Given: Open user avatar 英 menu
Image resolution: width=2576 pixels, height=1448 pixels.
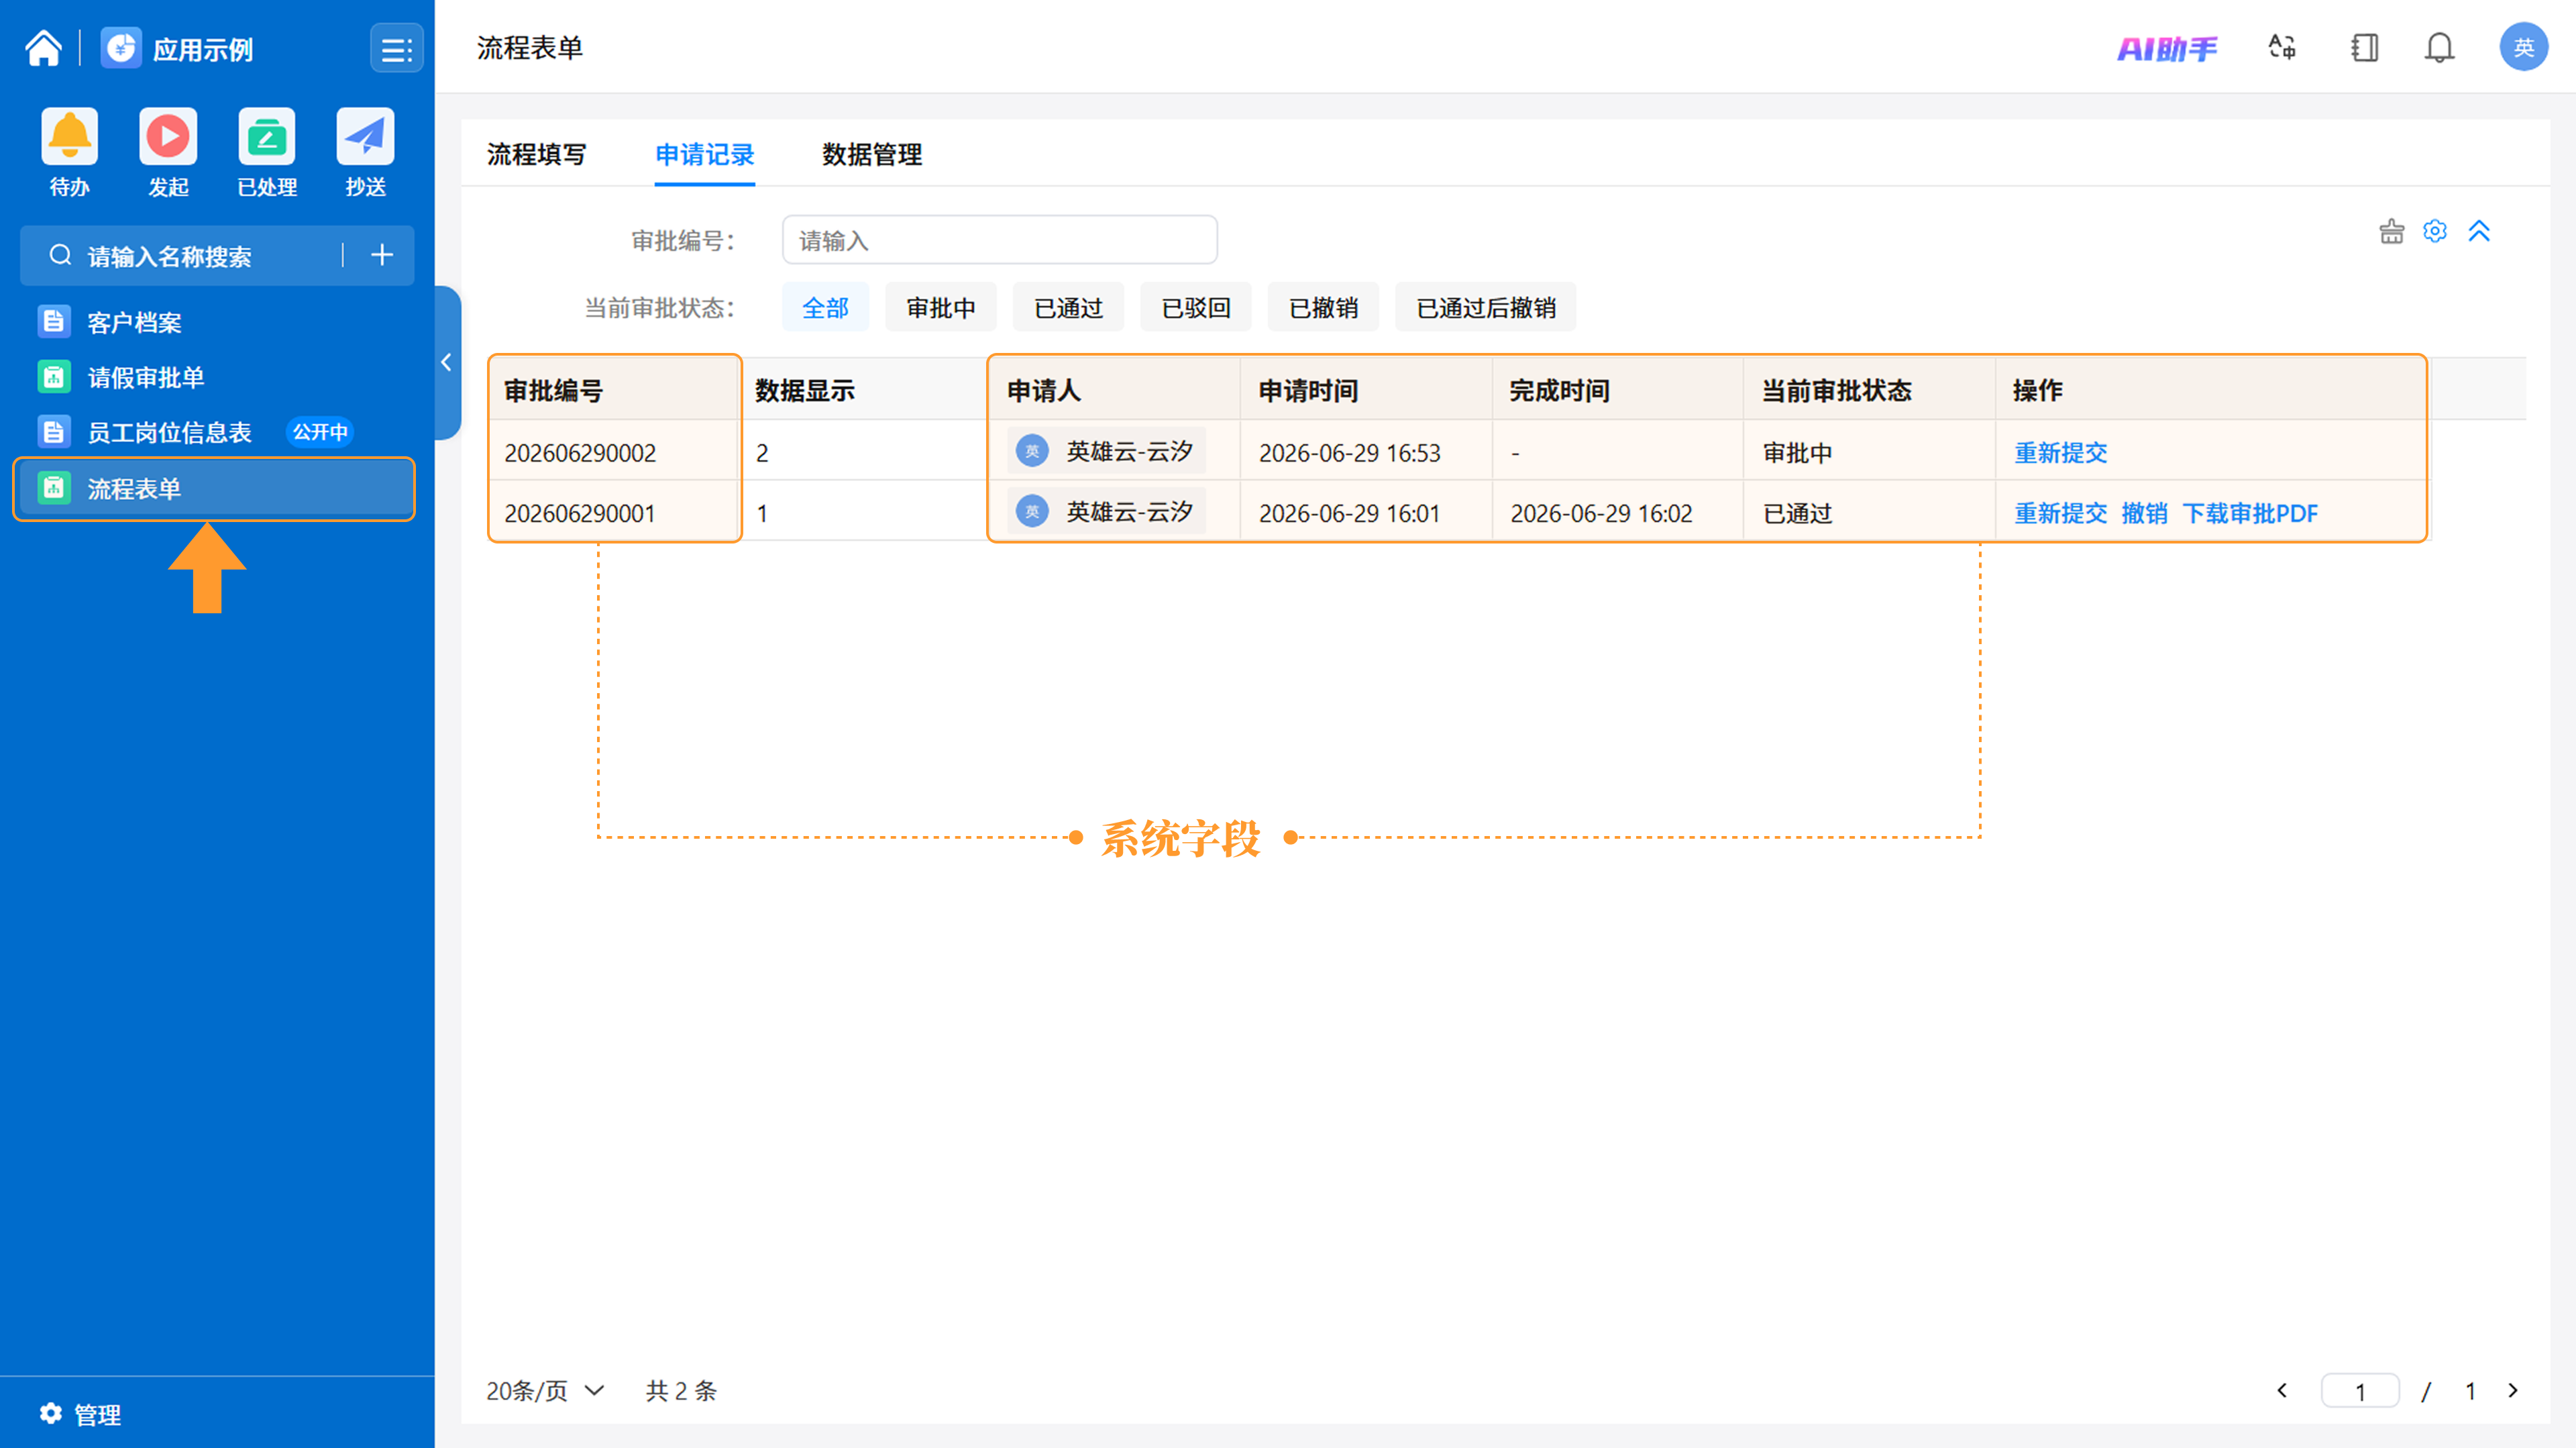Looking at the screenshot, I should tap(2523, 47).
